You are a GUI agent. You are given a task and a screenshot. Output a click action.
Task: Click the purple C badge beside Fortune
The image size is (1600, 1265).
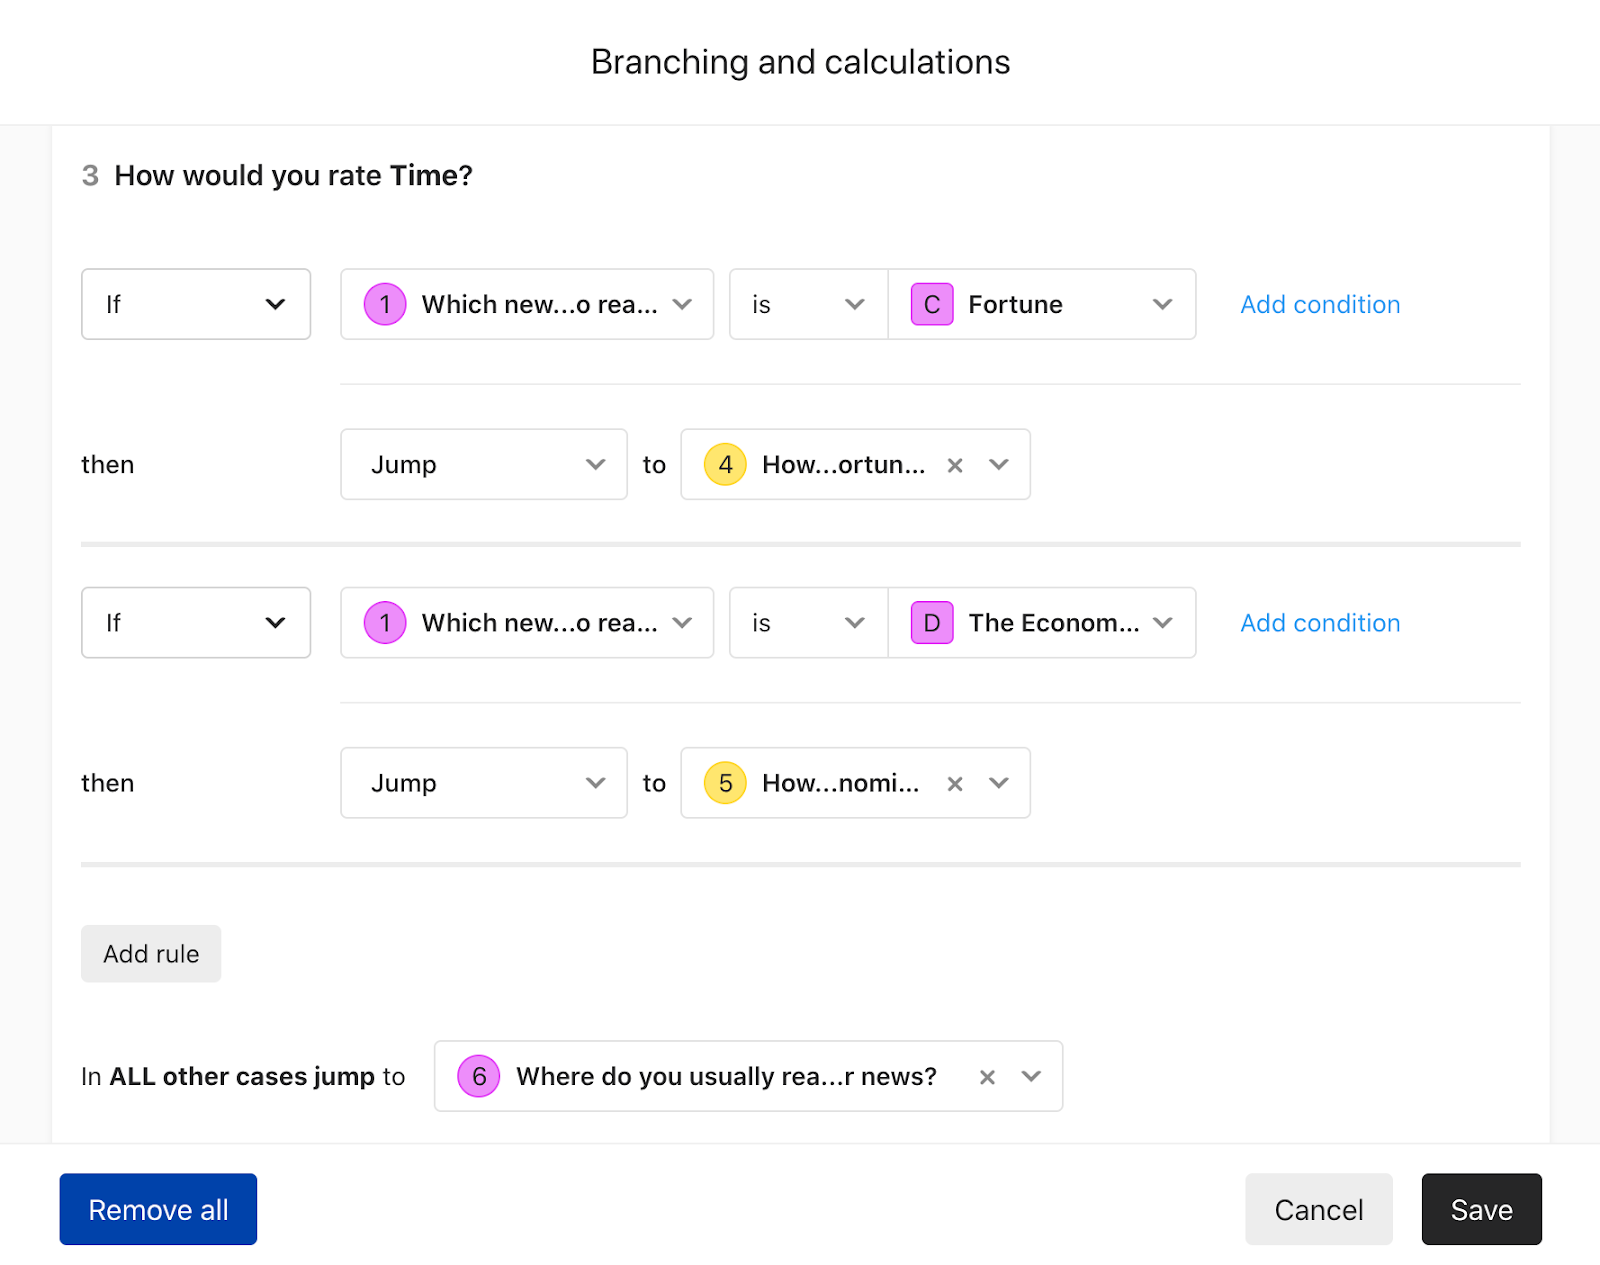932,304
